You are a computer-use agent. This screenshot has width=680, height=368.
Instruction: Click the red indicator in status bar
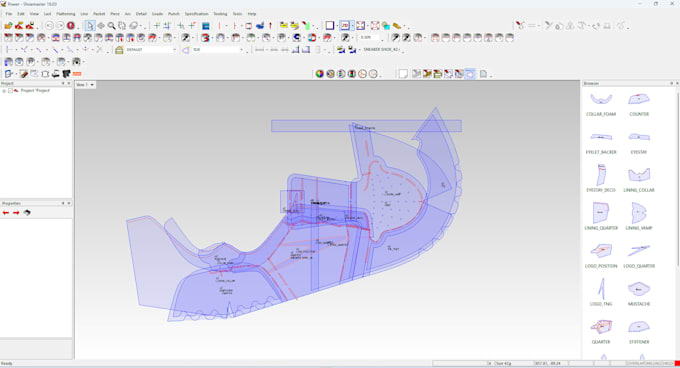coord(677,363)
